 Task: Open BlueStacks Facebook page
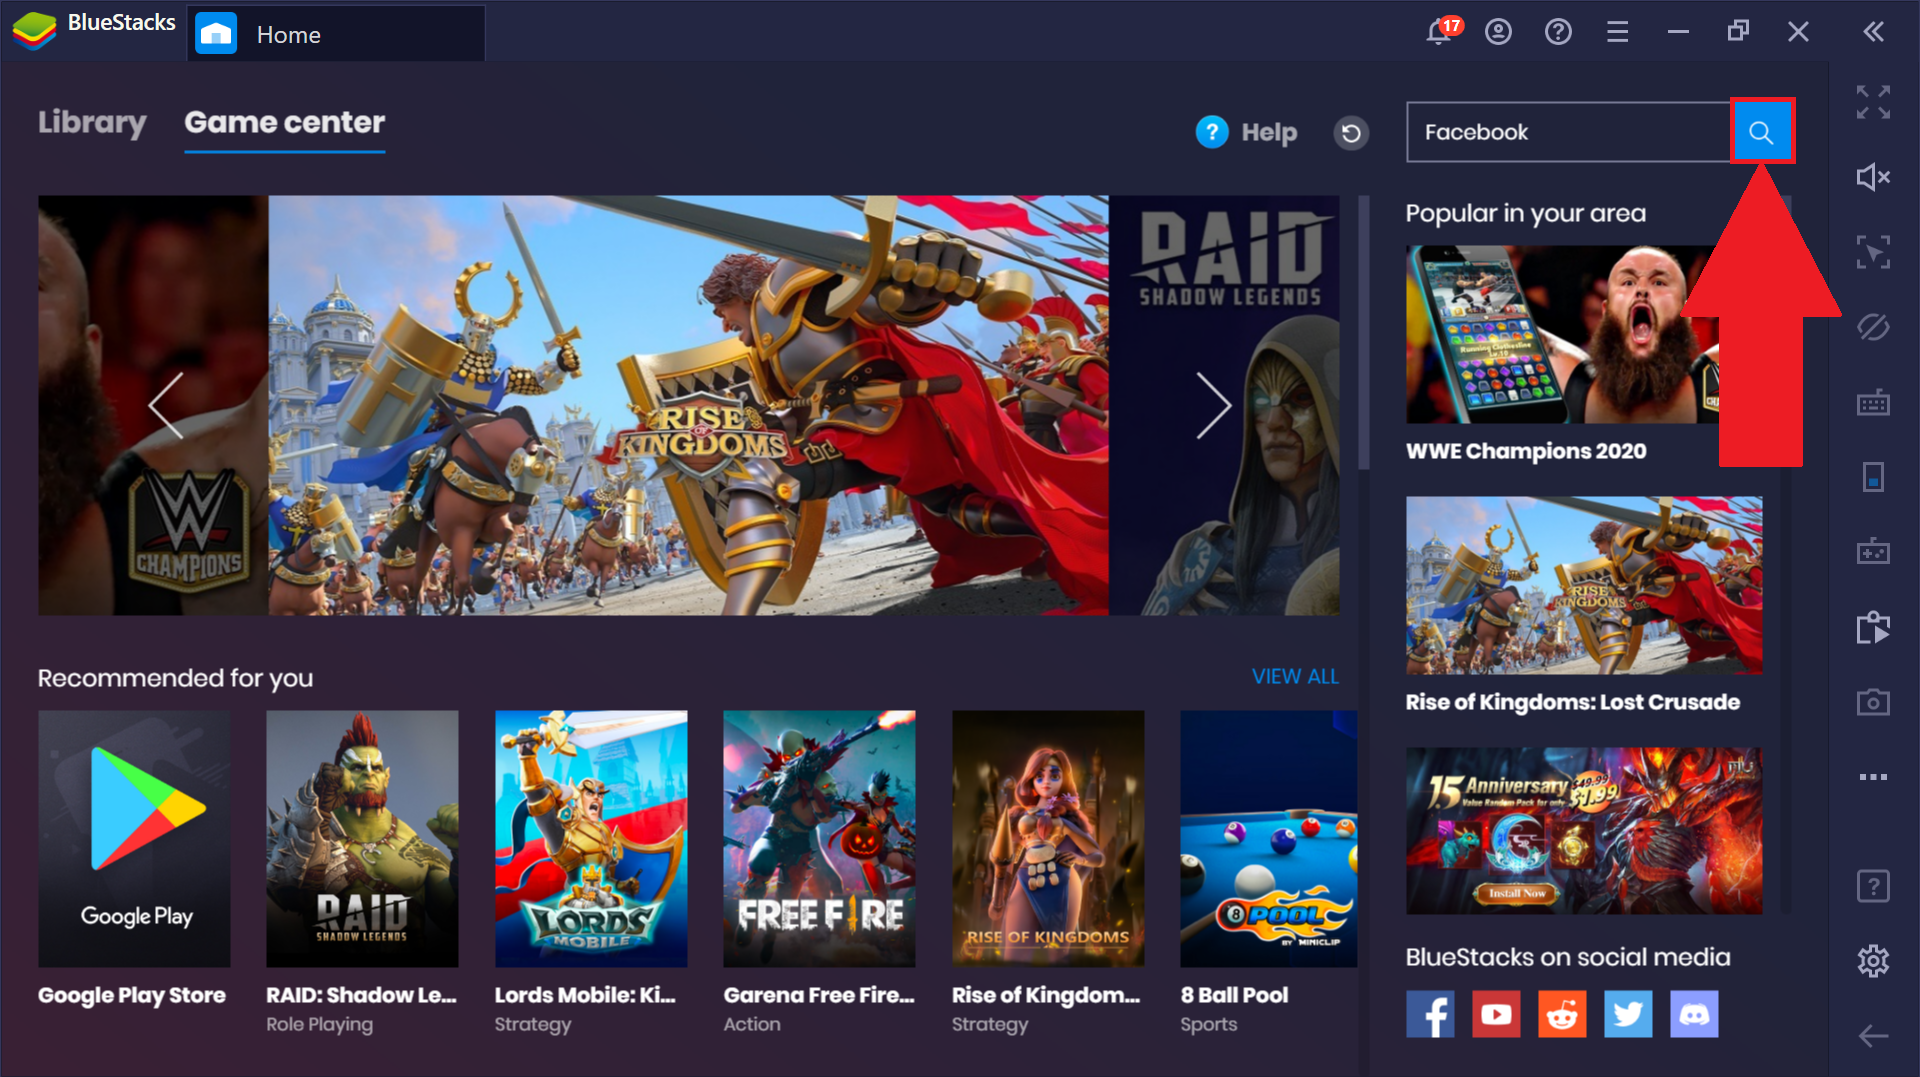click(1430, 1014)
